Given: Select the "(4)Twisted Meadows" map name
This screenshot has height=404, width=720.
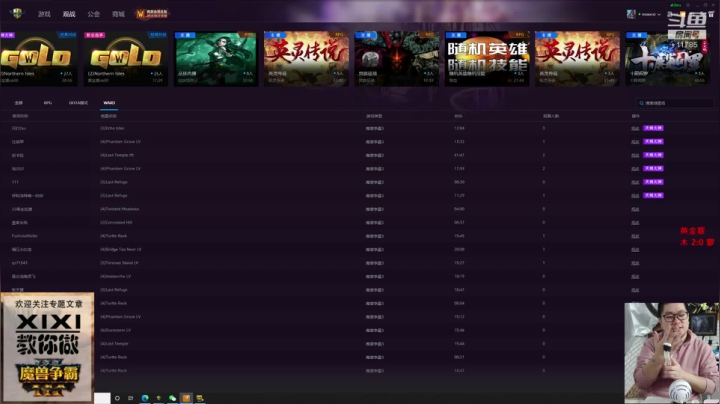Looking at the screenshot, I should pyautogui.click(x=119, y=209).
